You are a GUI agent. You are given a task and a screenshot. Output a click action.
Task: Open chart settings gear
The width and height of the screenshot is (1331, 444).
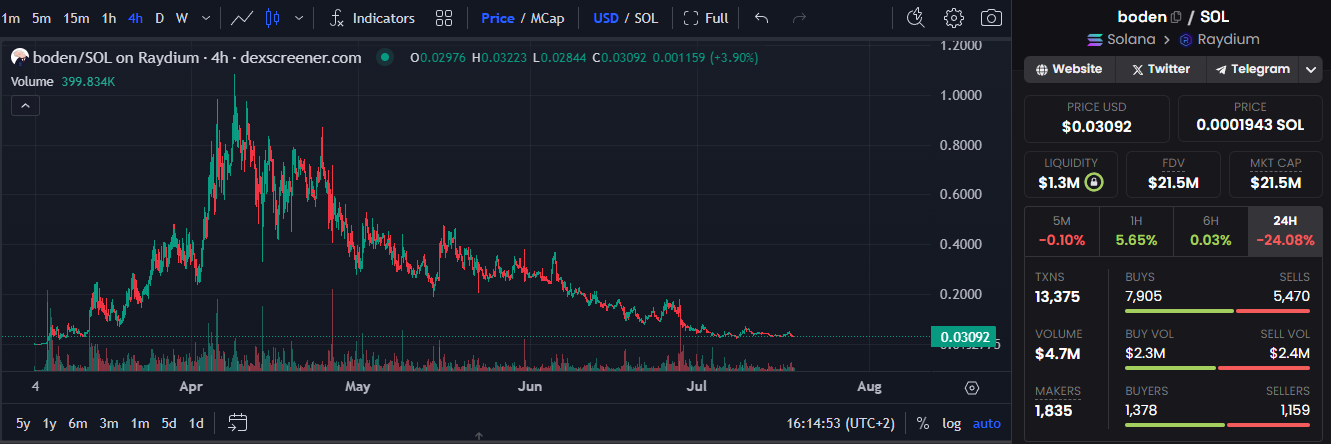pyautogui.click(x=954, y=18)
